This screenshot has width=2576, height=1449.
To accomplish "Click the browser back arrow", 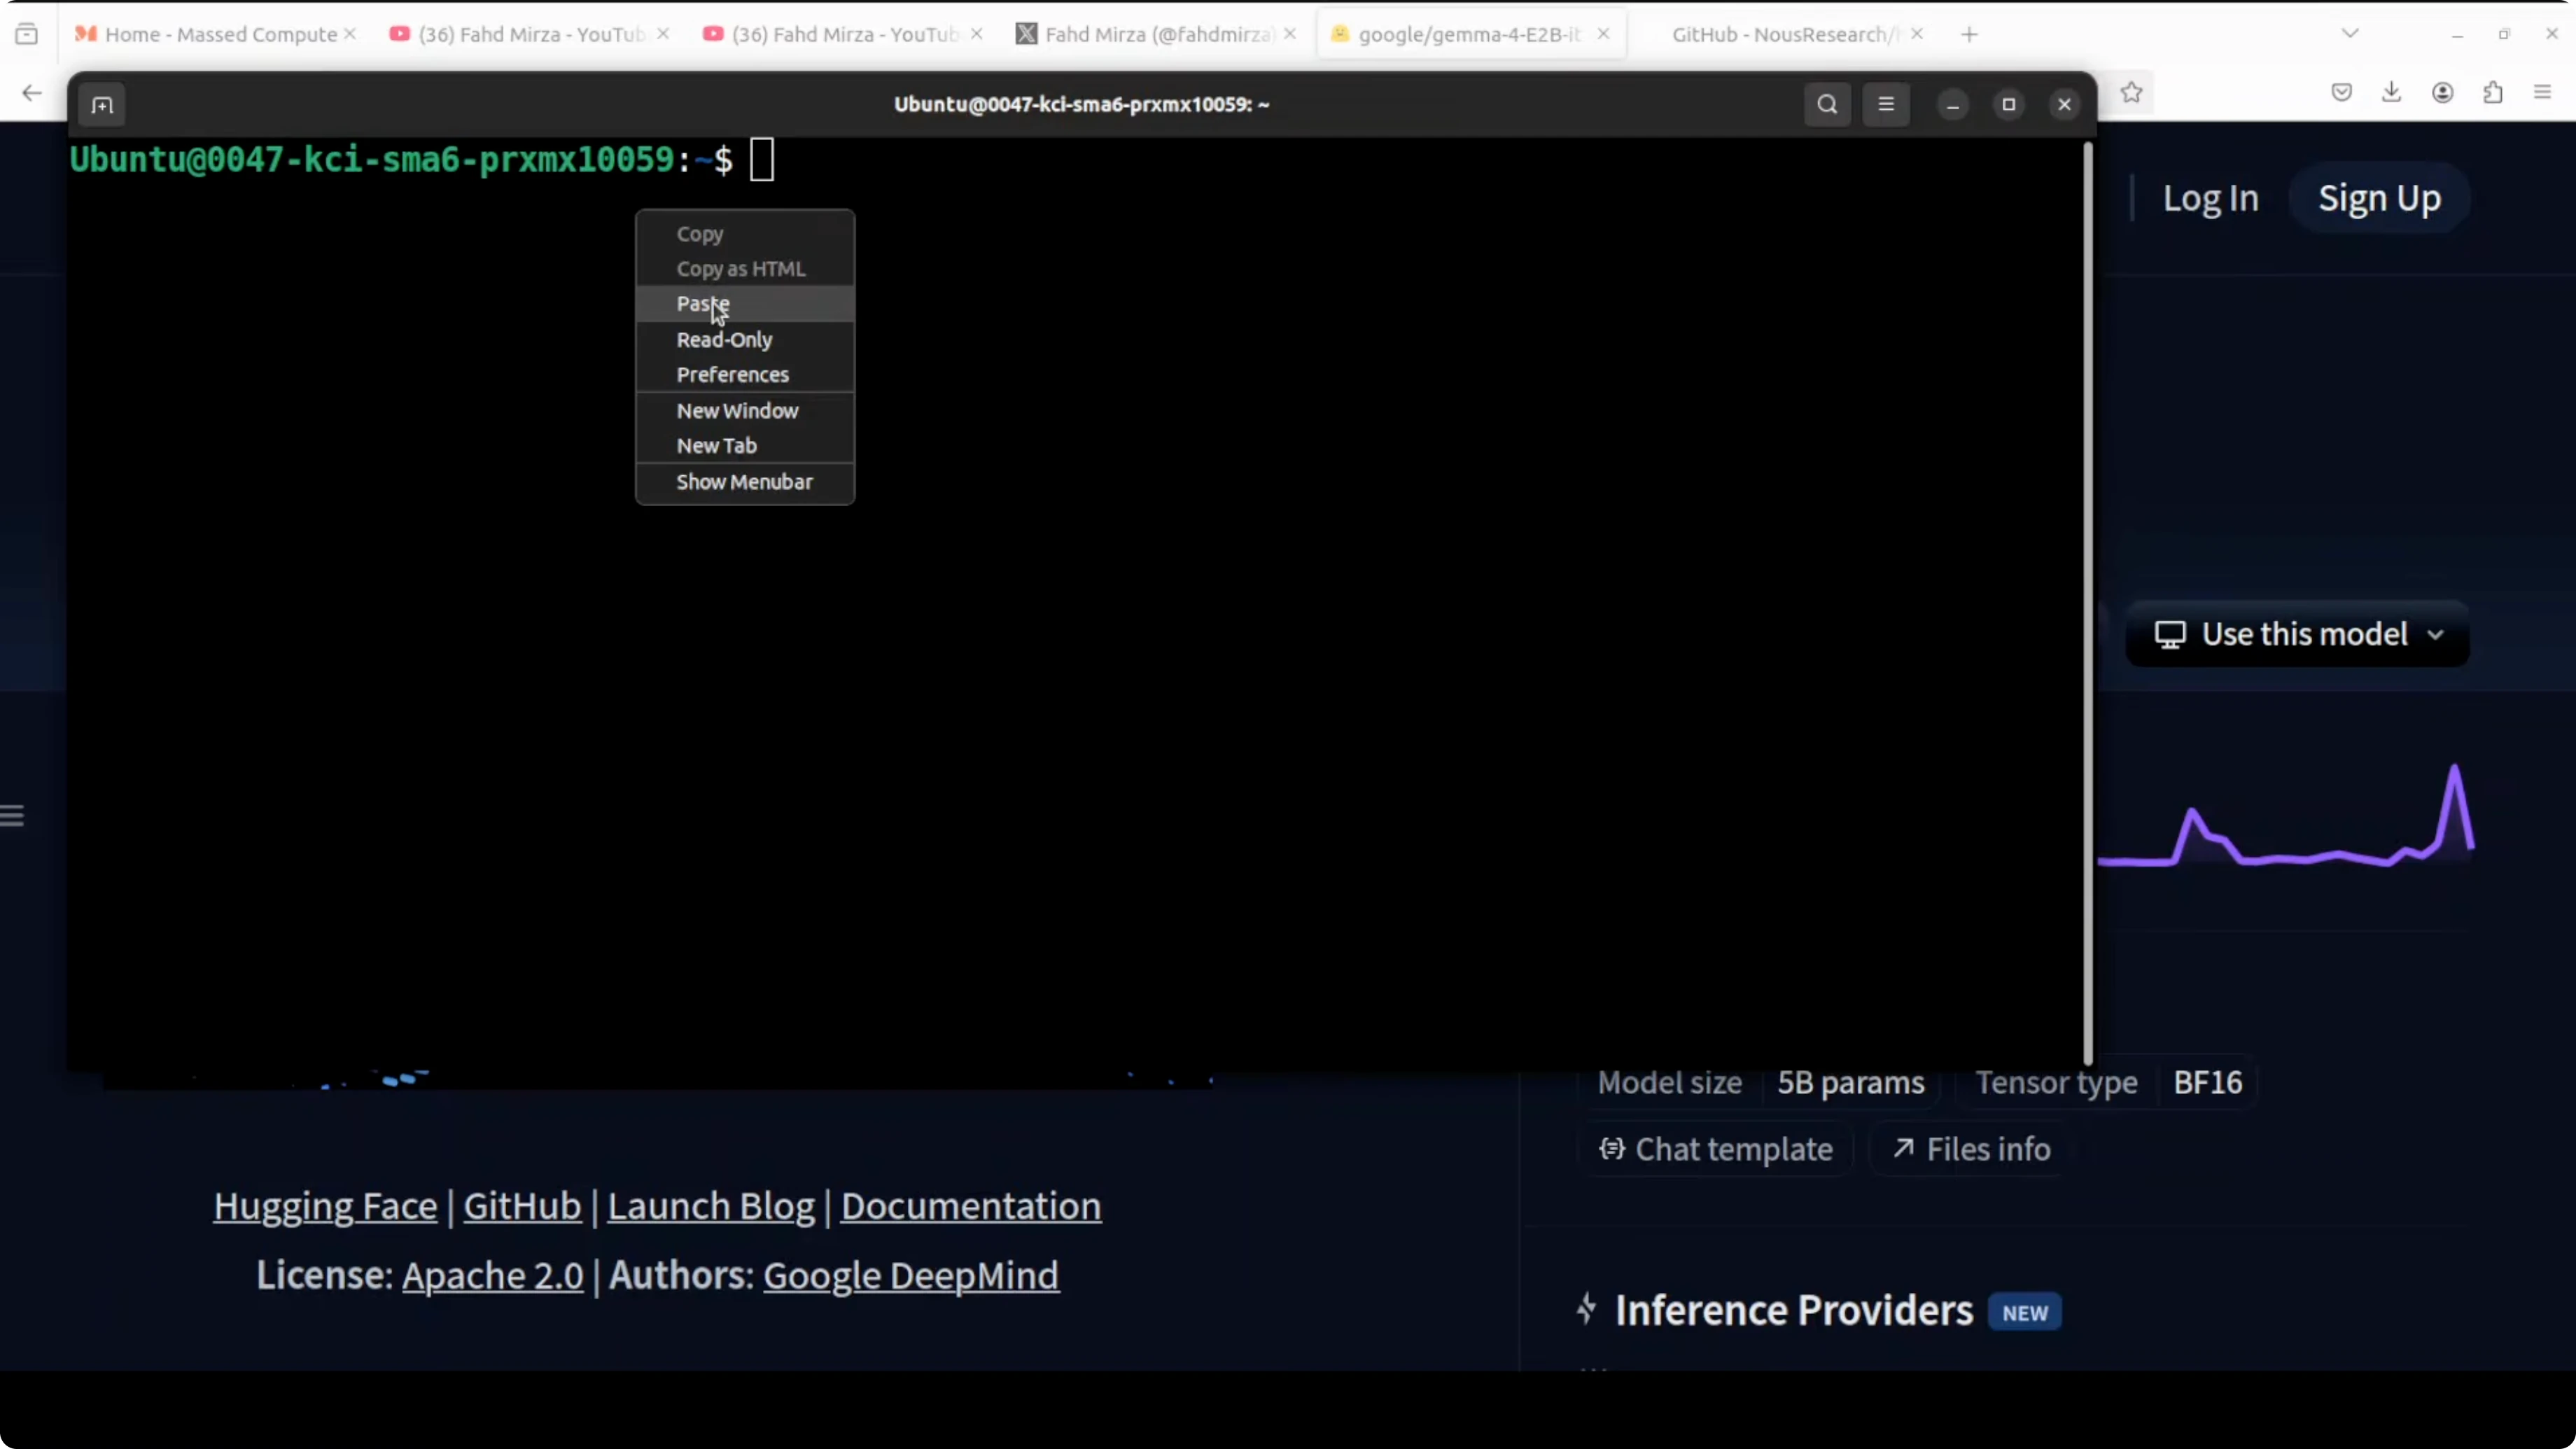I will 32,93.
